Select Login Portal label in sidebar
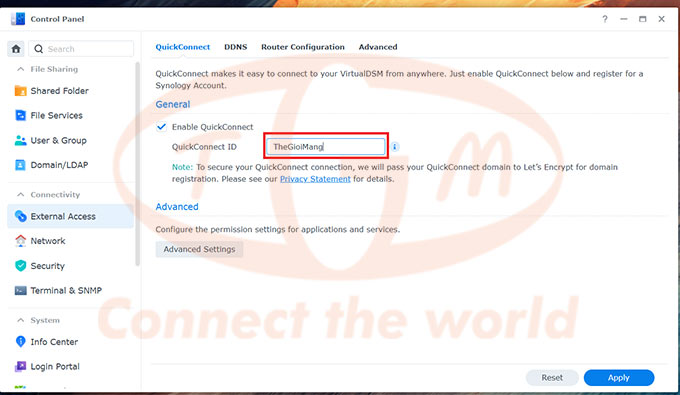 pyautogui.click(x=55, y=366)
